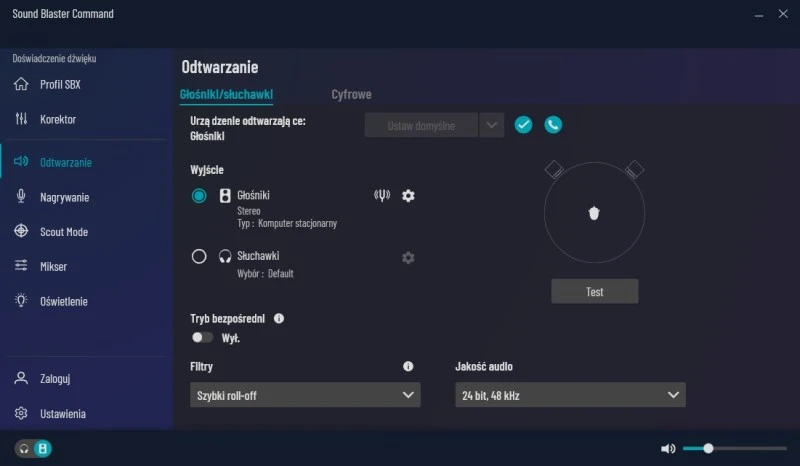Adjust the master volume slider
The height and width of the screenshot is (466, 800).
pos(708,449)
